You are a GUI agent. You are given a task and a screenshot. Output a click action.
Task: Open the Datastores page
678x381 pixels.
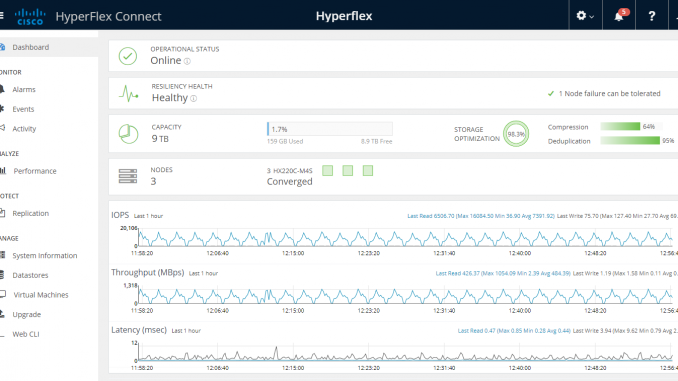pos(30,275)
